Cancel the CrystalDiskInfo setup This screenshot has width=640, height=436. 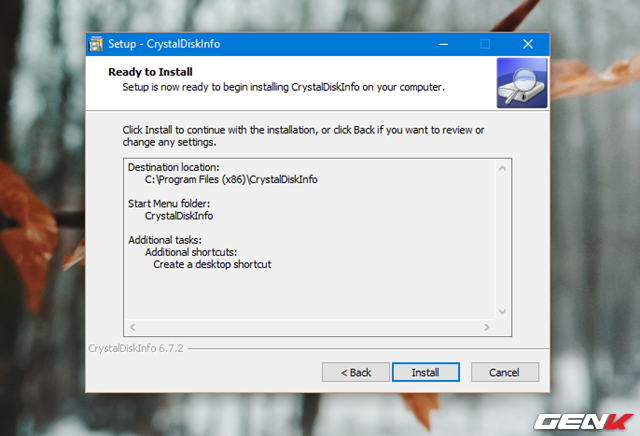coord(504,372)
